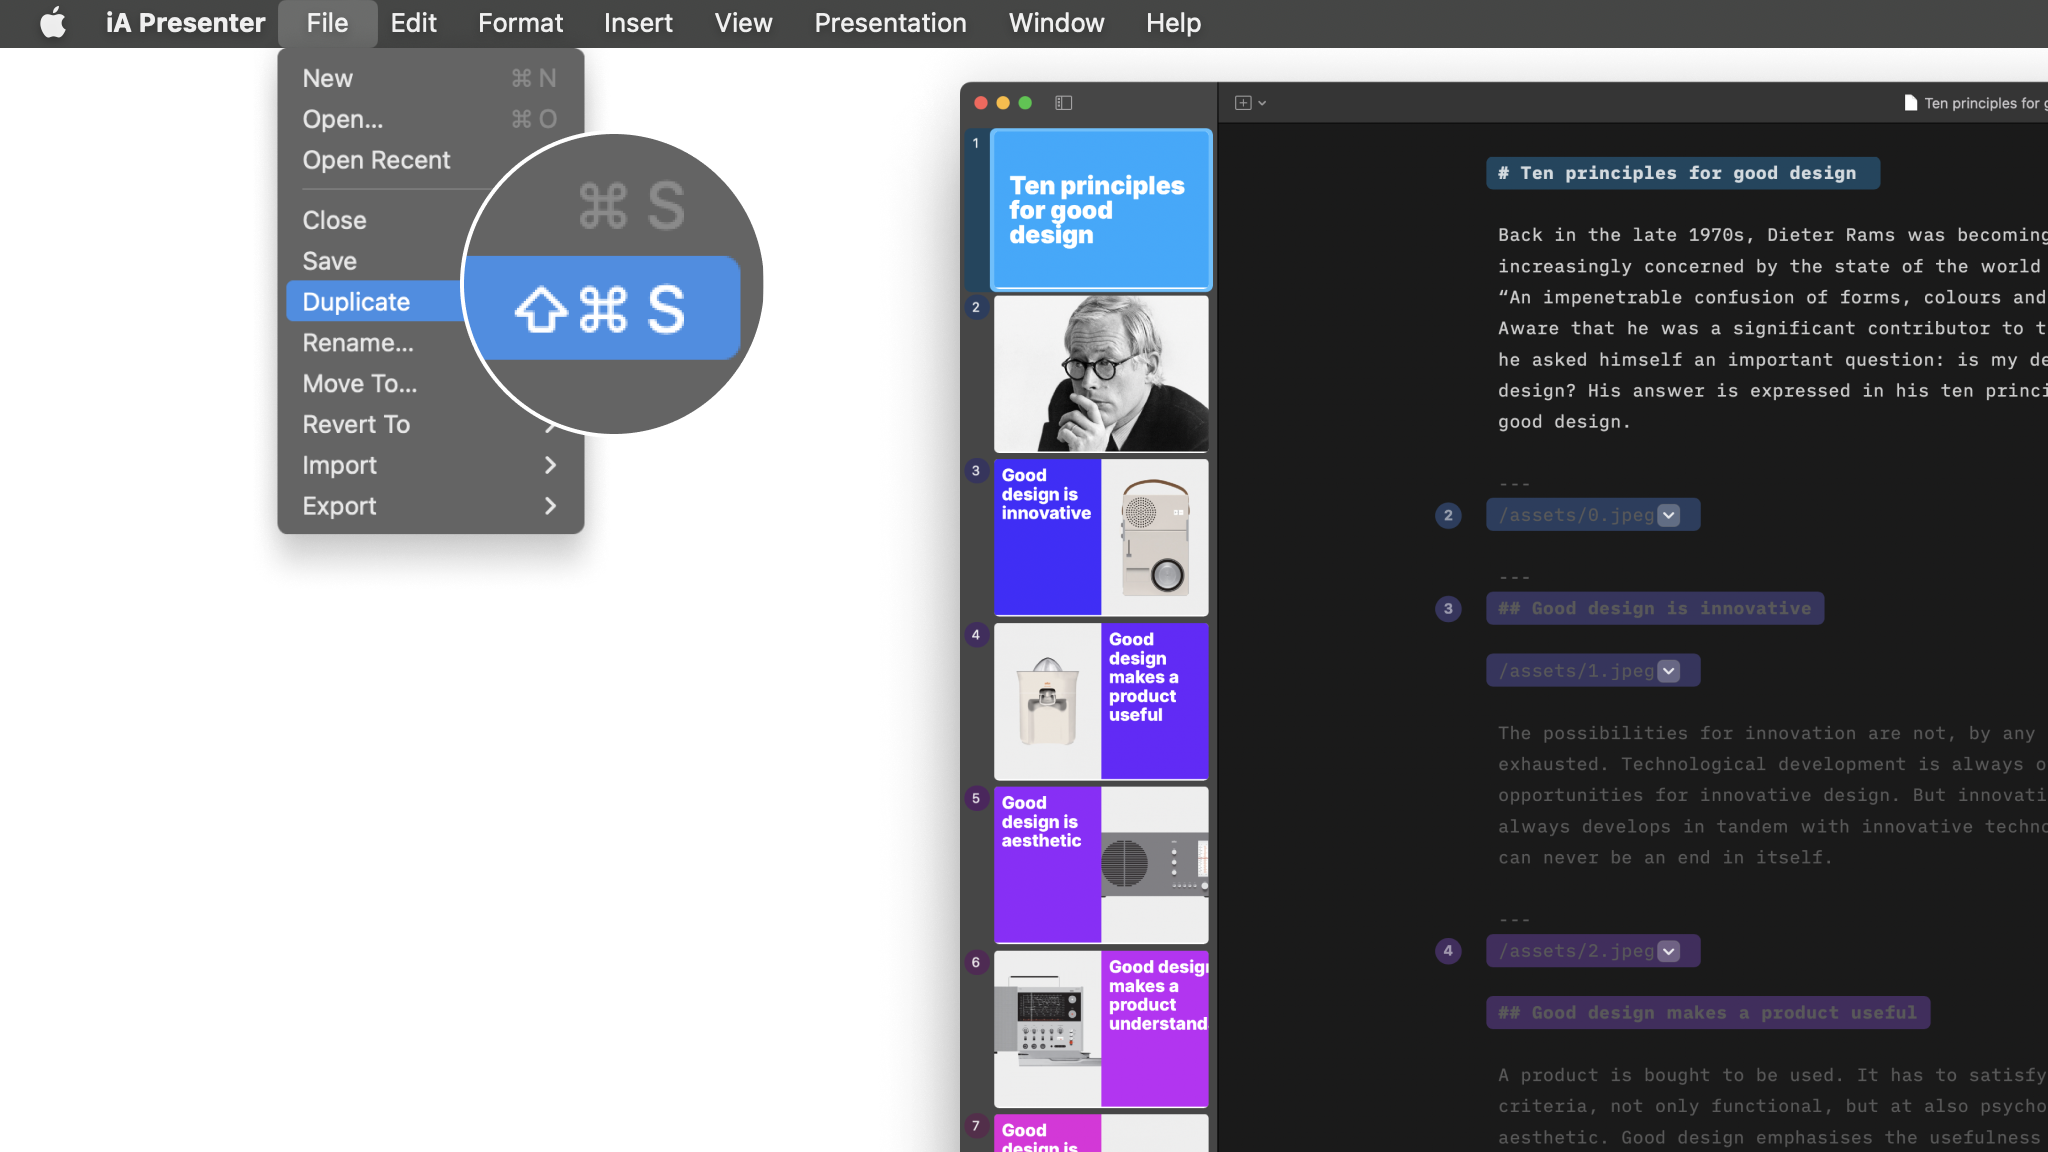
Task: Click the Save command in the File menu
Action: pyautogui.click(x=330, y=260)
